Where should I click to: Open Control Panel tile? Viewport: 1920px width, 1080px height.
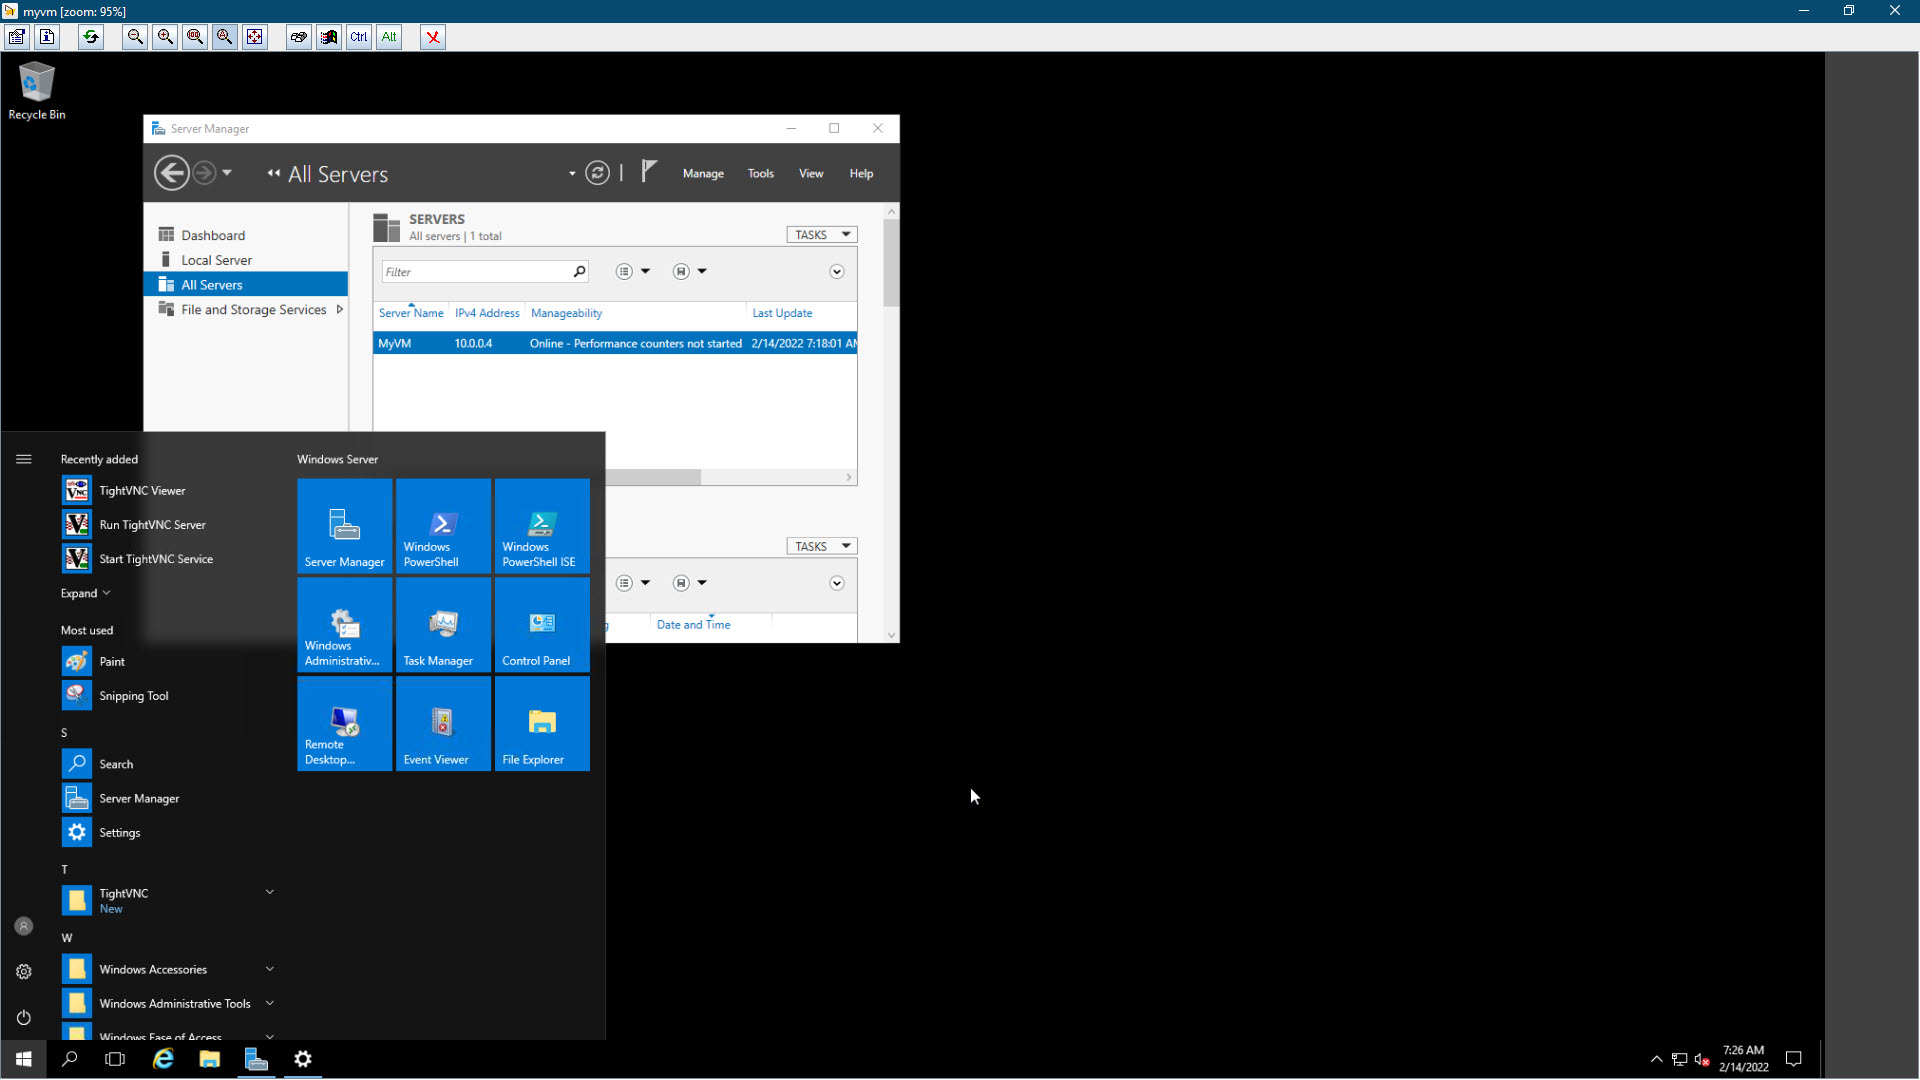[x=542, y=625]
